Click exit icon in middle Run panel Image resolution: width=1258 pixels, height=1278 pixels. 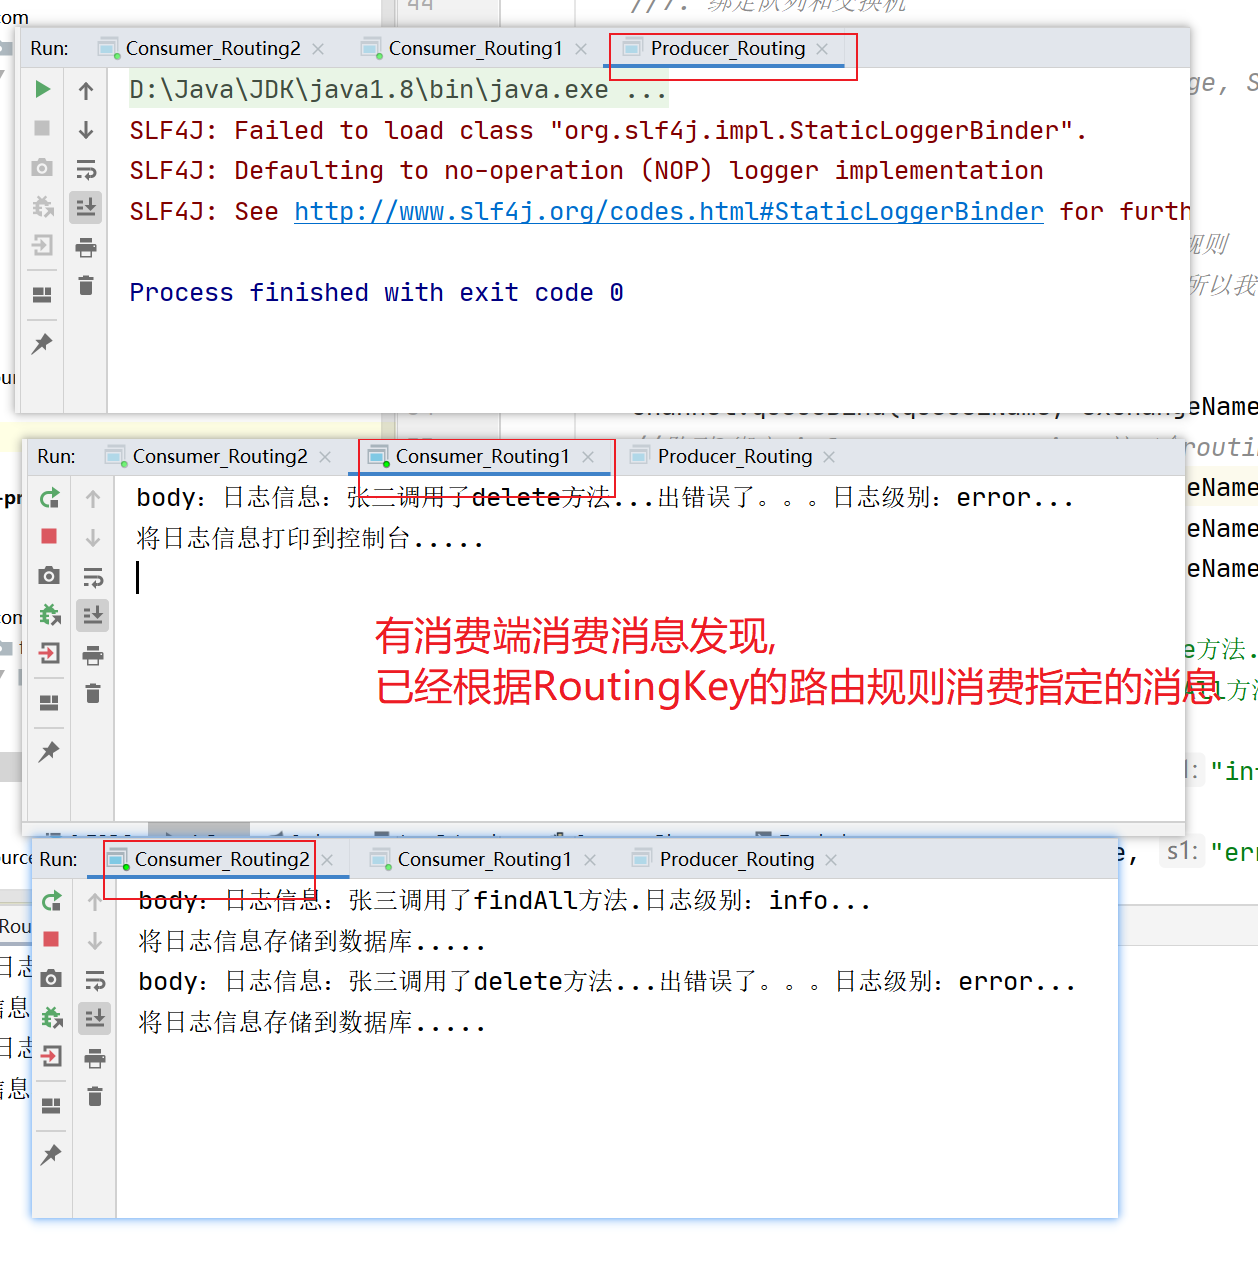coord(49,653)
